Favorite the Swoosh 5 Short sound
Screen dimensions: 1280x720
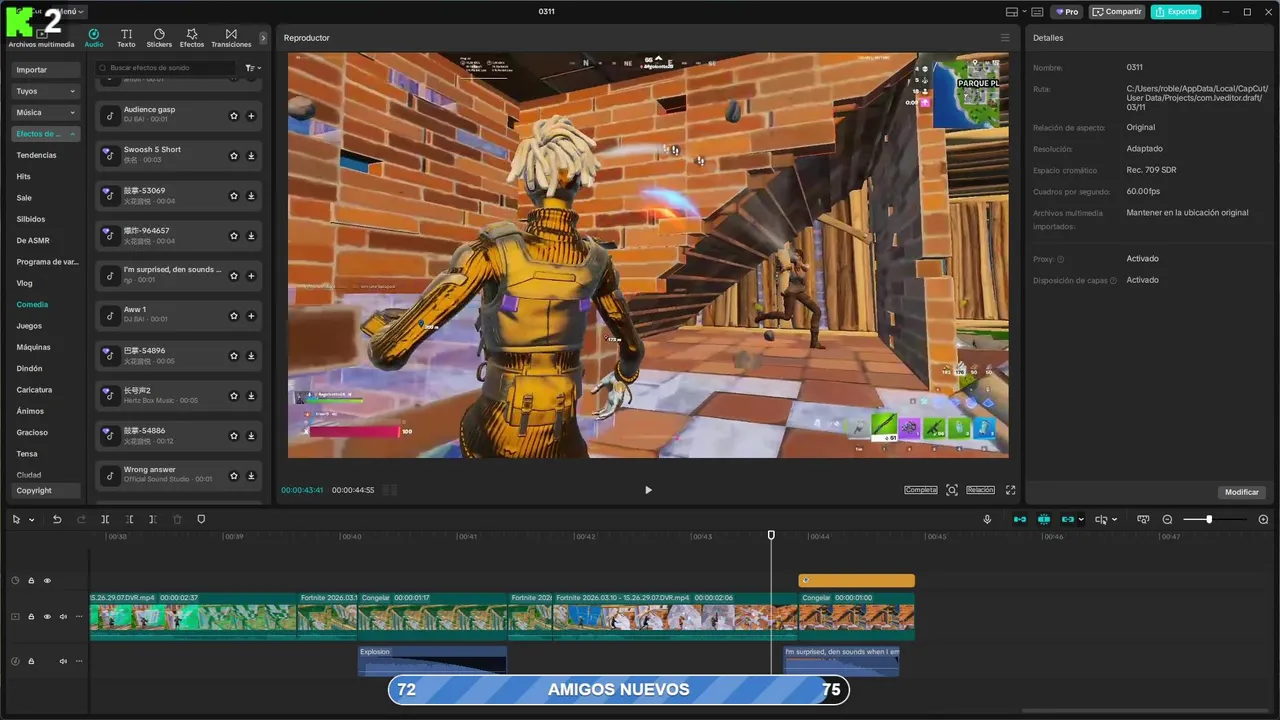point(234,156)
